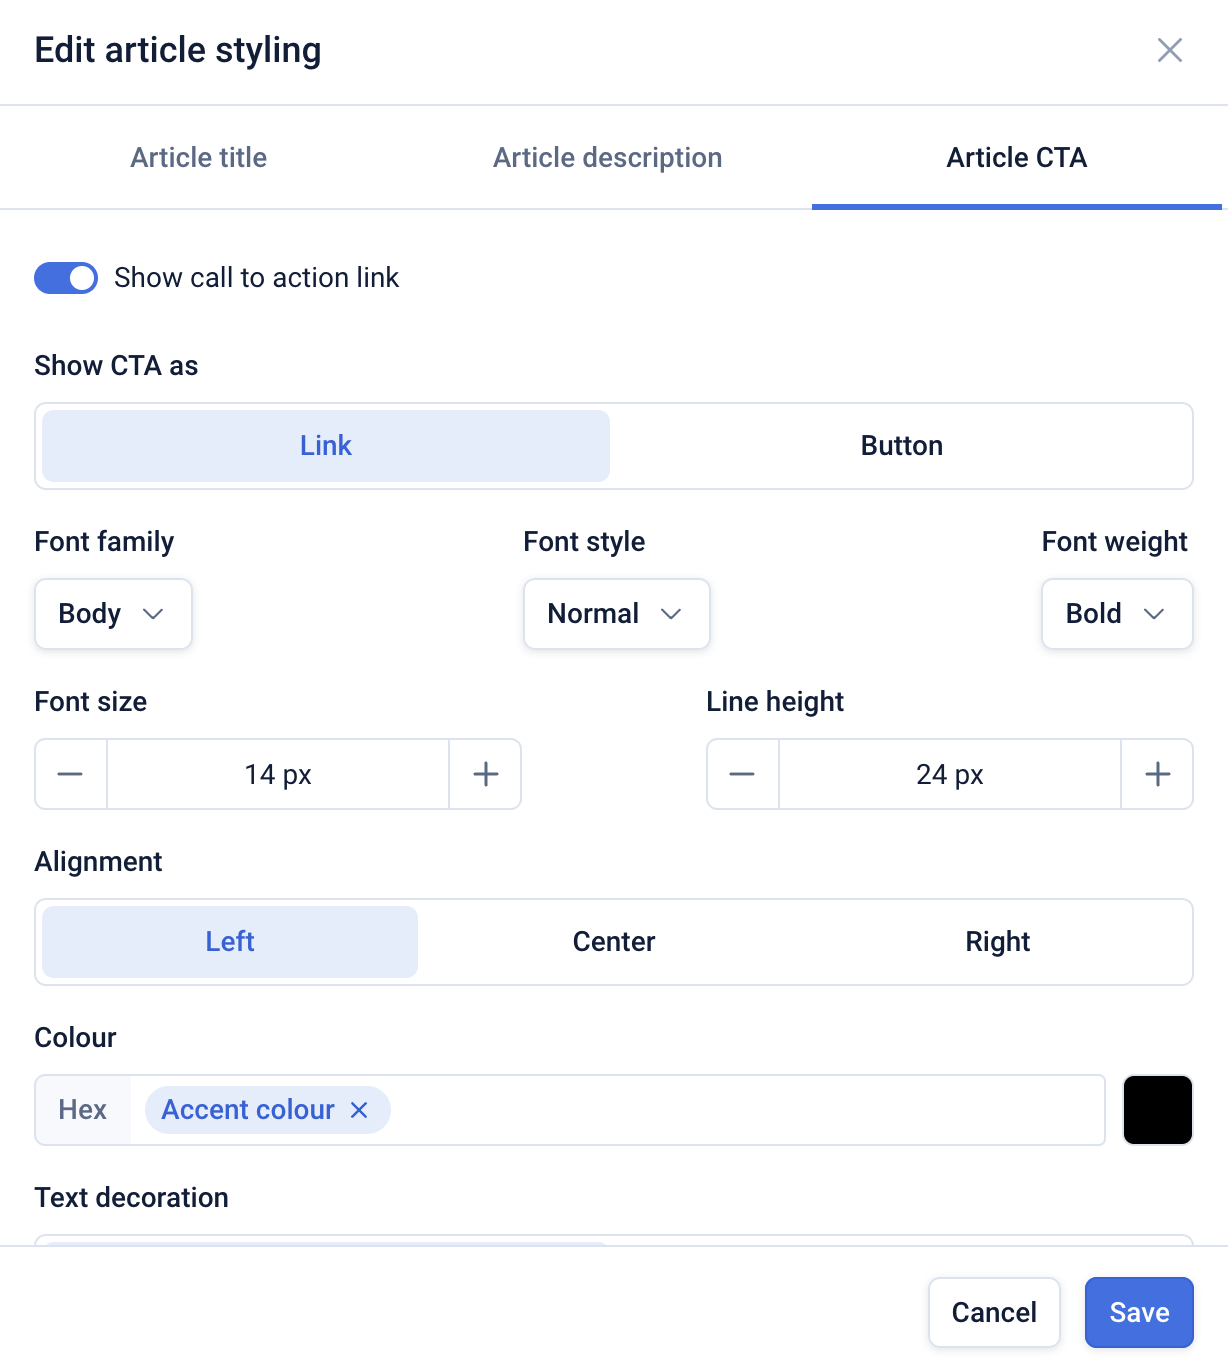This screenshot has height=1372, width=1228.
Task: Click the Cancel button
Action: coord(994,1312)
